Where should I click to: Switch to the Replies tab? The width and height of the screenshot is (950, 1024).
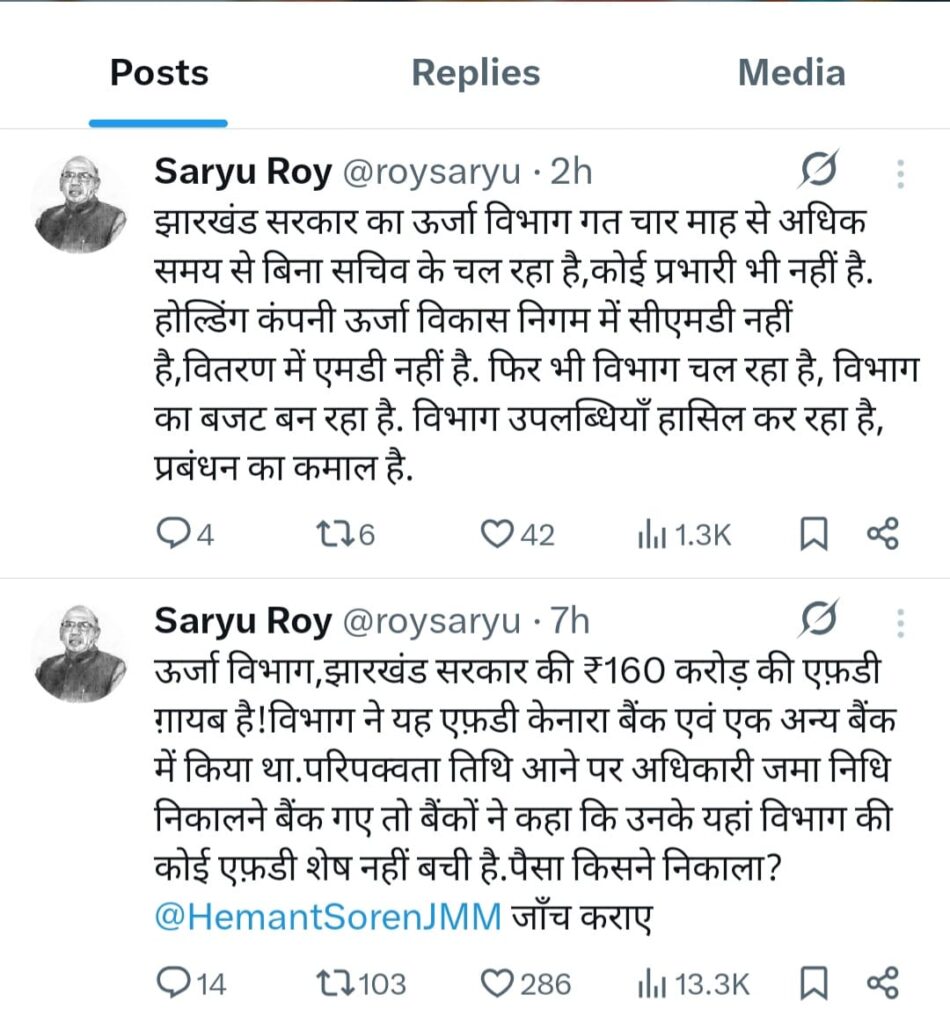pos(475,73)
